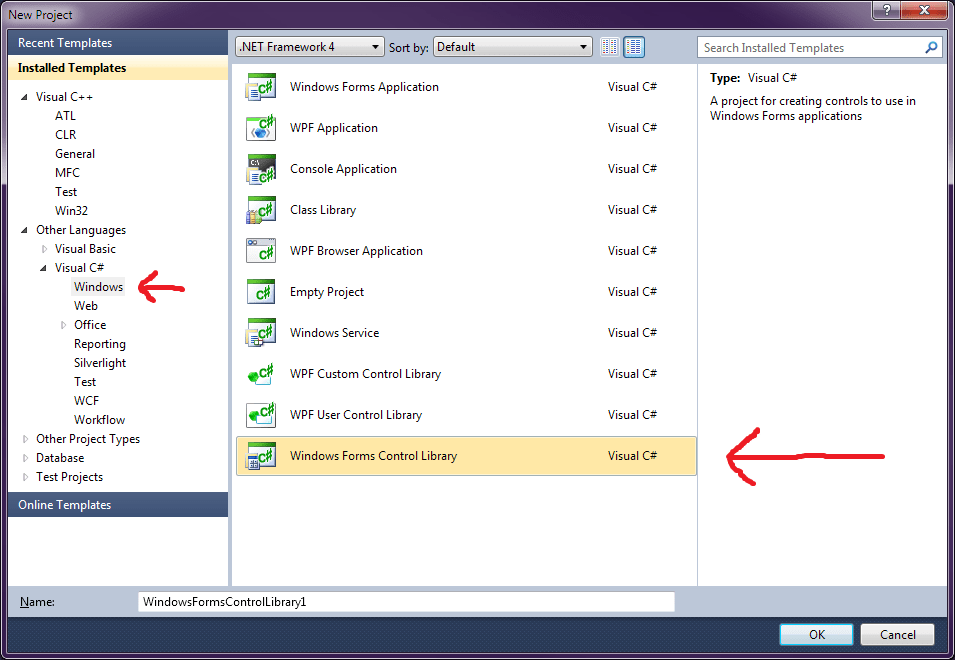This screenshot has height=660, width=955.
Task: Choose the Windows Service template name
Action: pyautogui.click(x=334, y=333)
